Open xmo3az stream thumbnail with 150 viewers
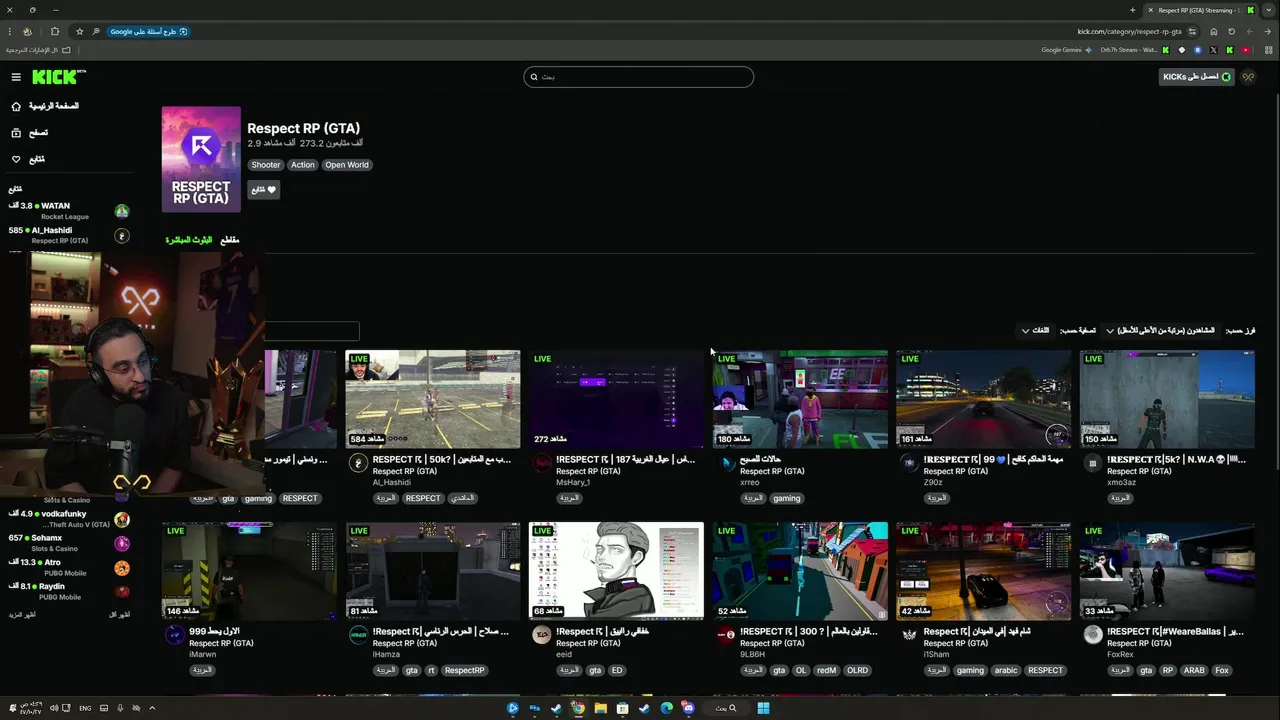The width and height of the screenshot is (1280, 720). (x=1167, y=399)
